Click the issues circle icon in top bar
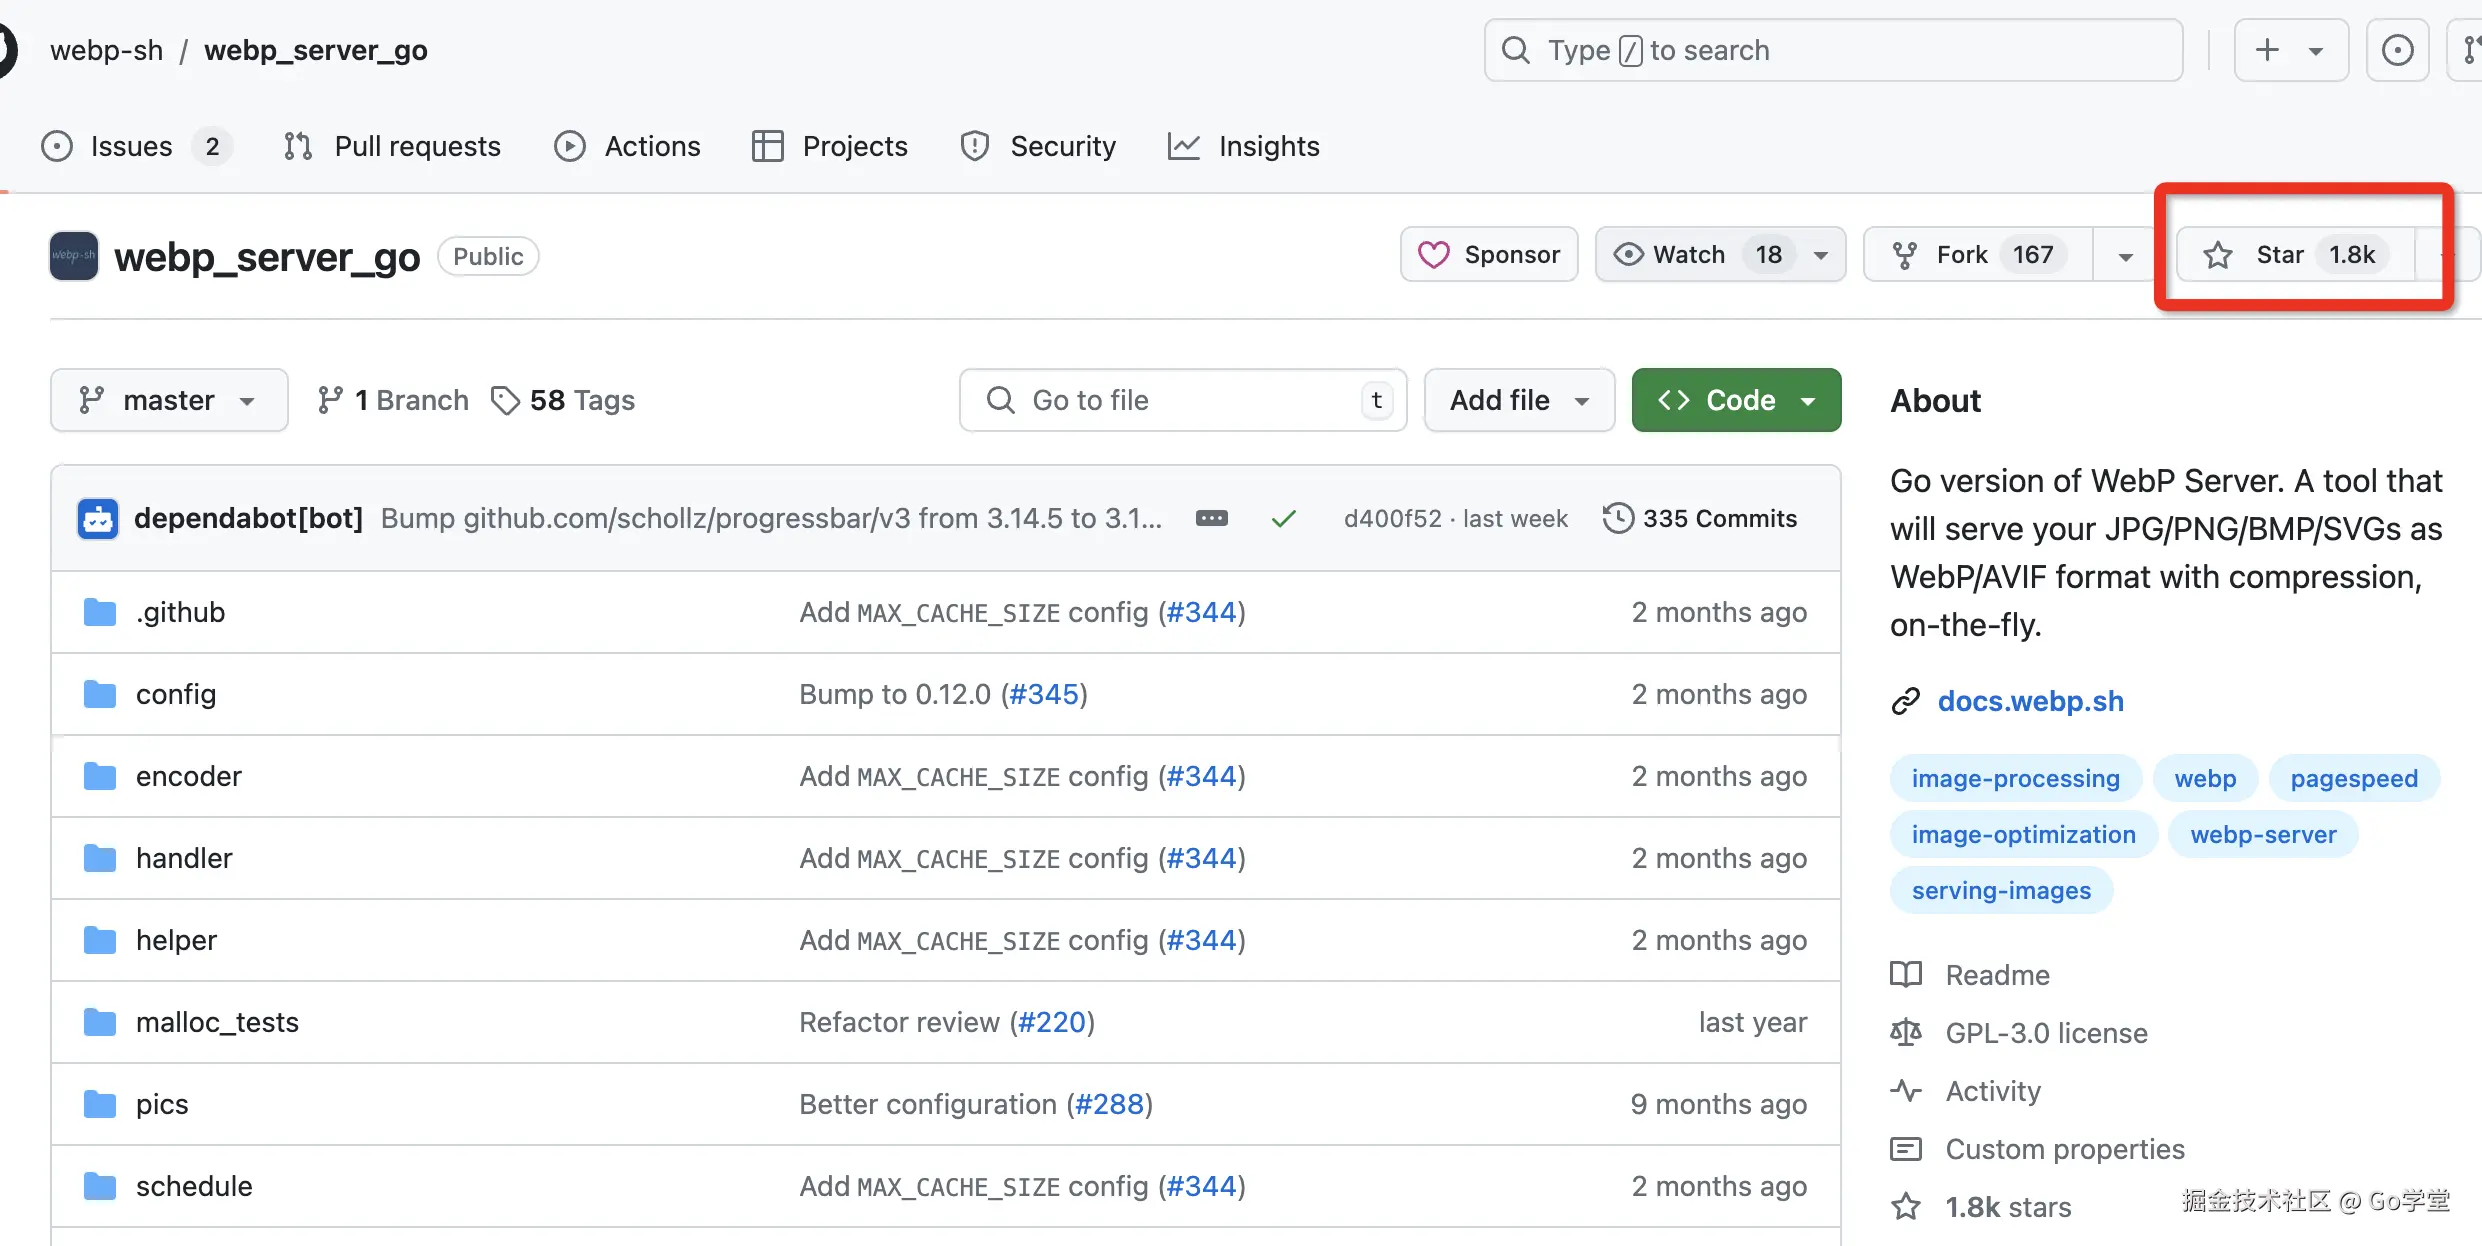The height and width of the screenshot is (1246, 2482). click(2397, 50)
